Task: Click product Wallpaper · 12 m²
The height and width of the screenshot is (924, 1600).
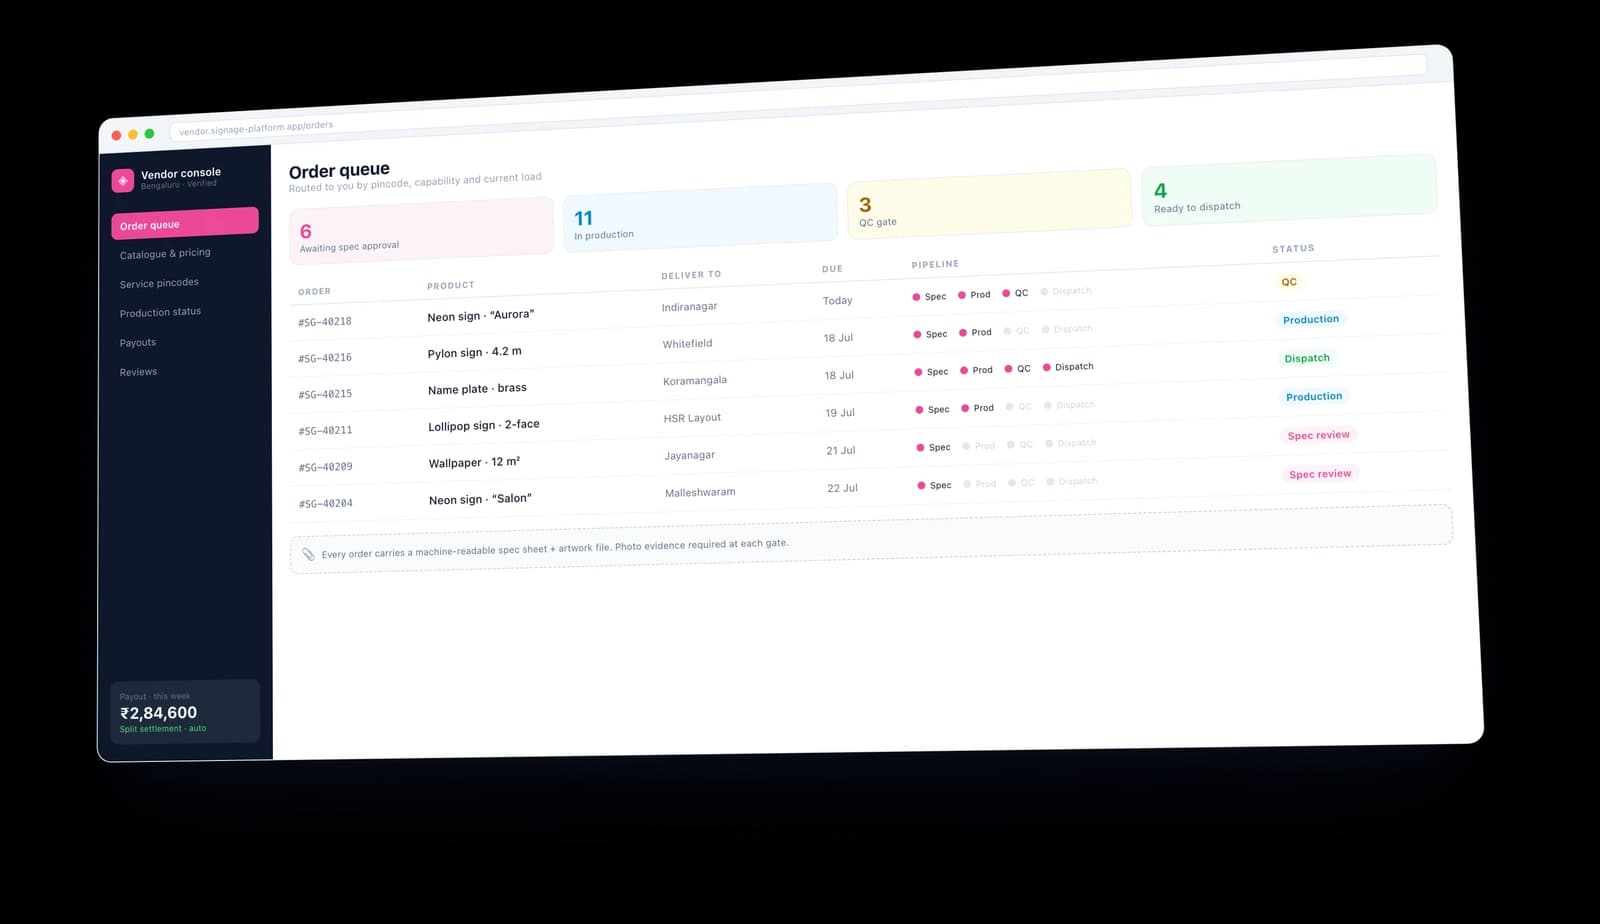Action: point(474,462)
